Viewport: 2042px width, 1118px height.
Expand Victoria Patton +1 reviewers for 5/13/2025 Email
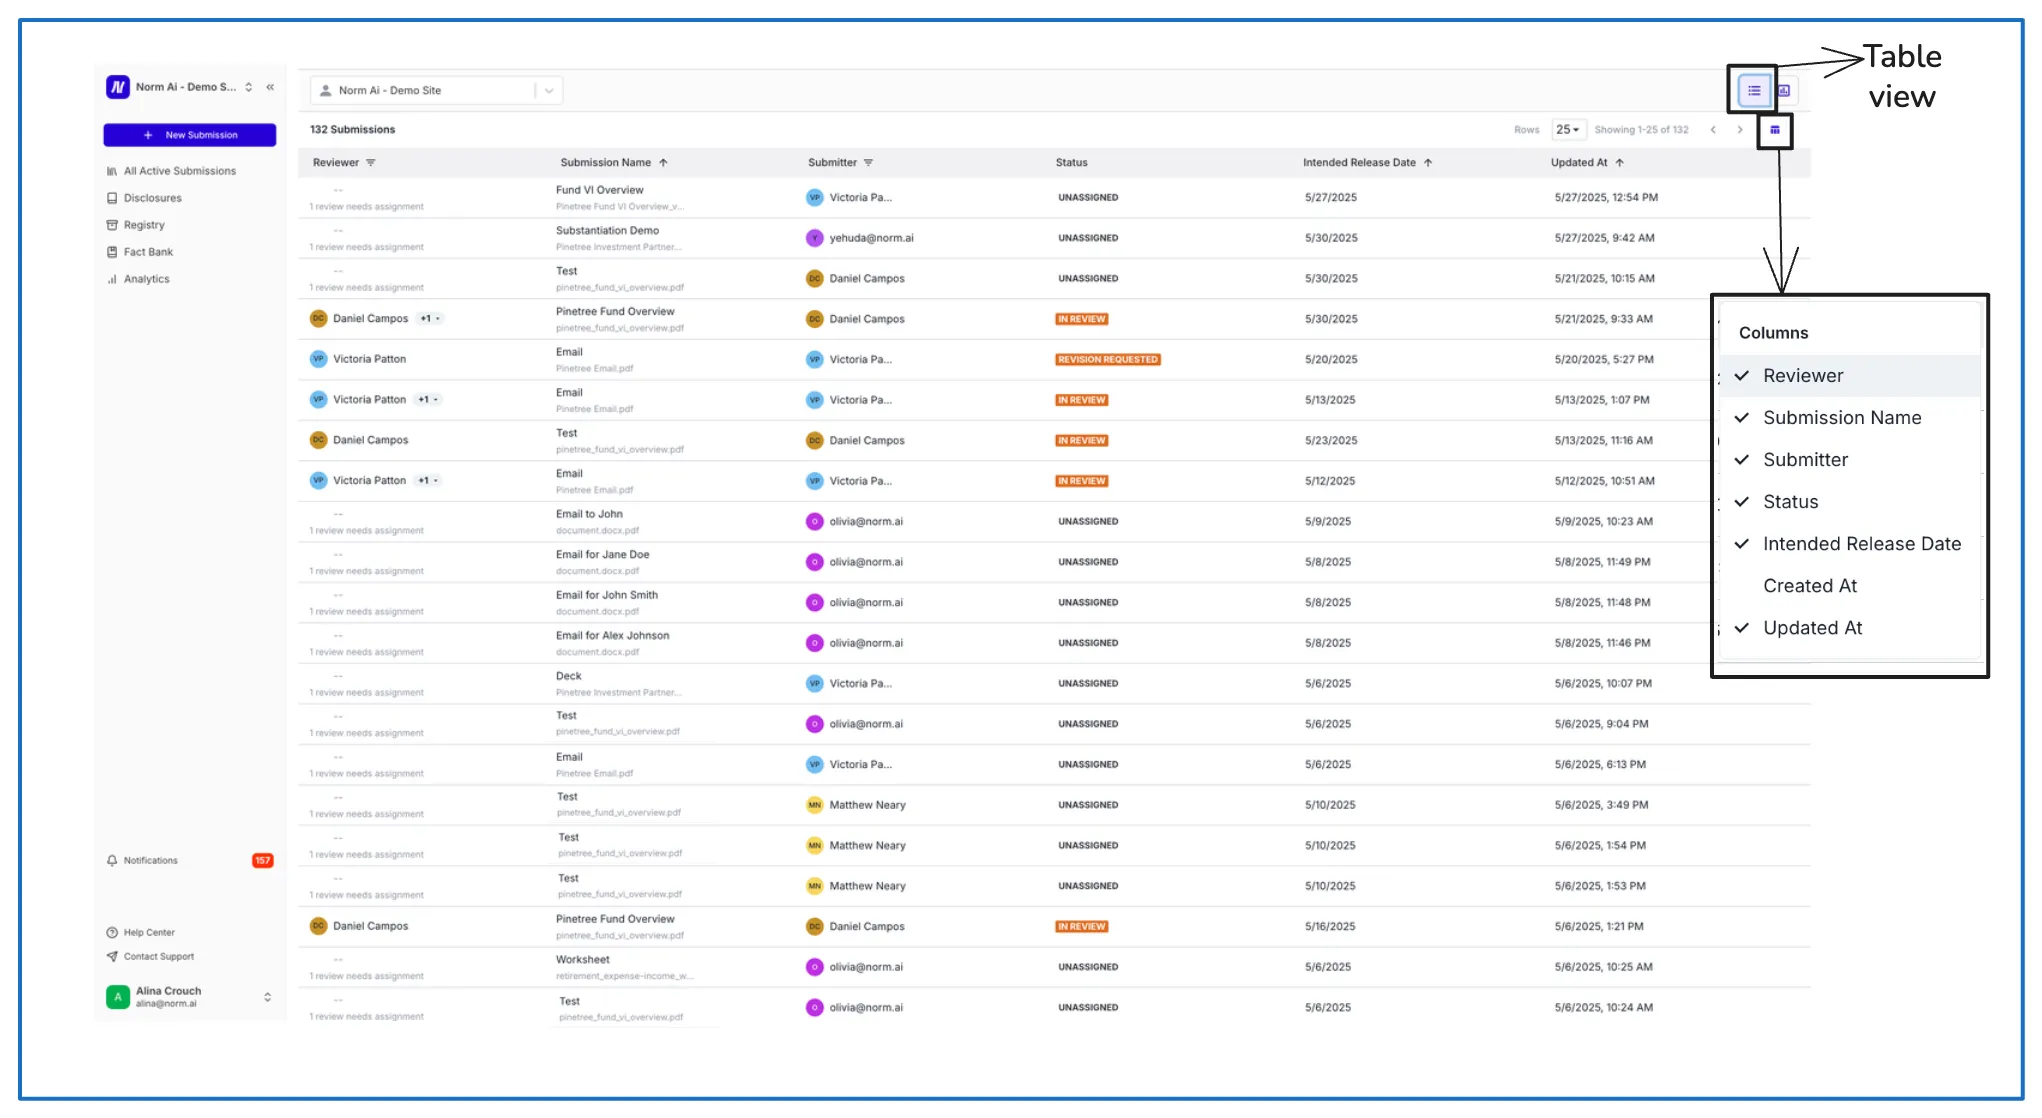[x=428, y=400]
